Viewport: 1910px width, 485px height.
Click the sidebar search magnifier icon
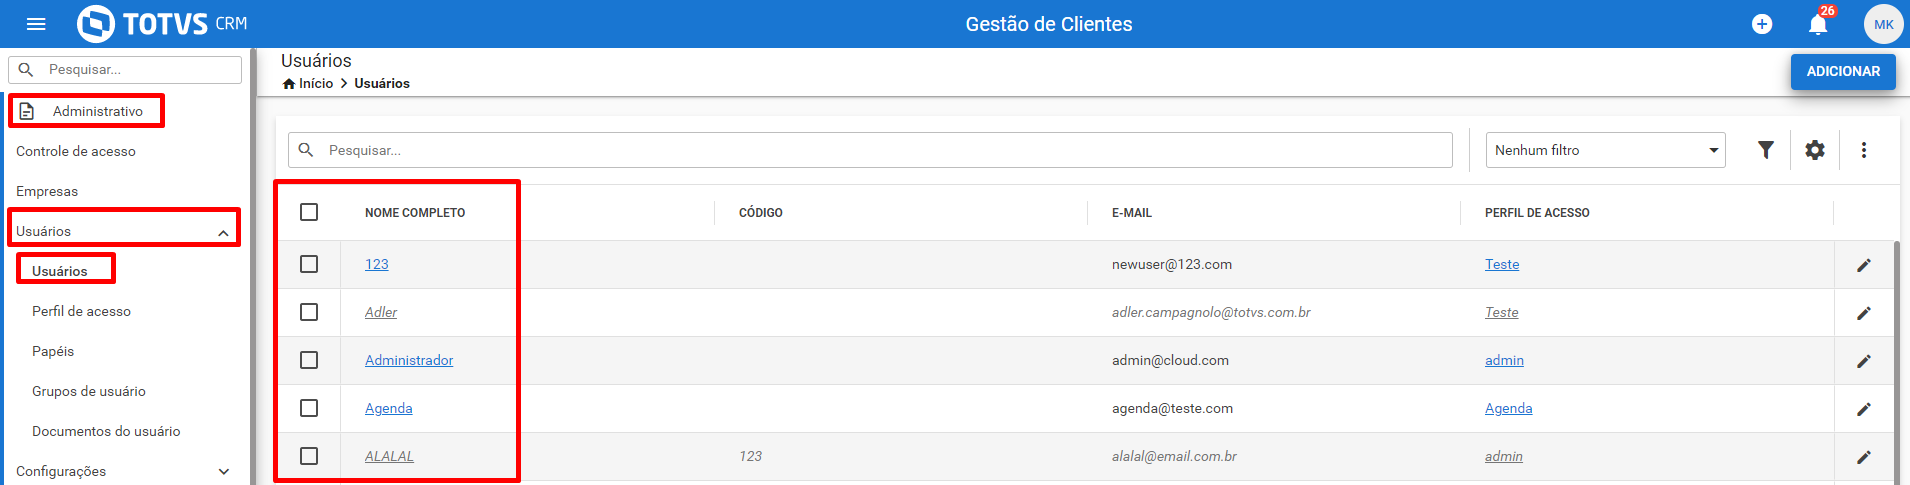(x=26, y=69)
